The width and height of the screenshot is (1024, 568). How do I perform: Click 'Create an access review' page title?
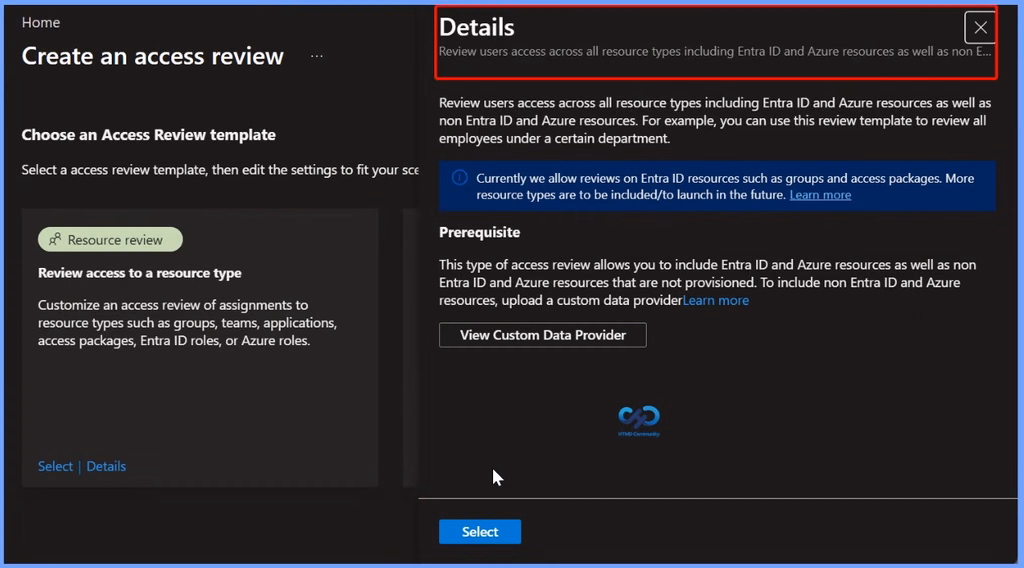(153, 56)
